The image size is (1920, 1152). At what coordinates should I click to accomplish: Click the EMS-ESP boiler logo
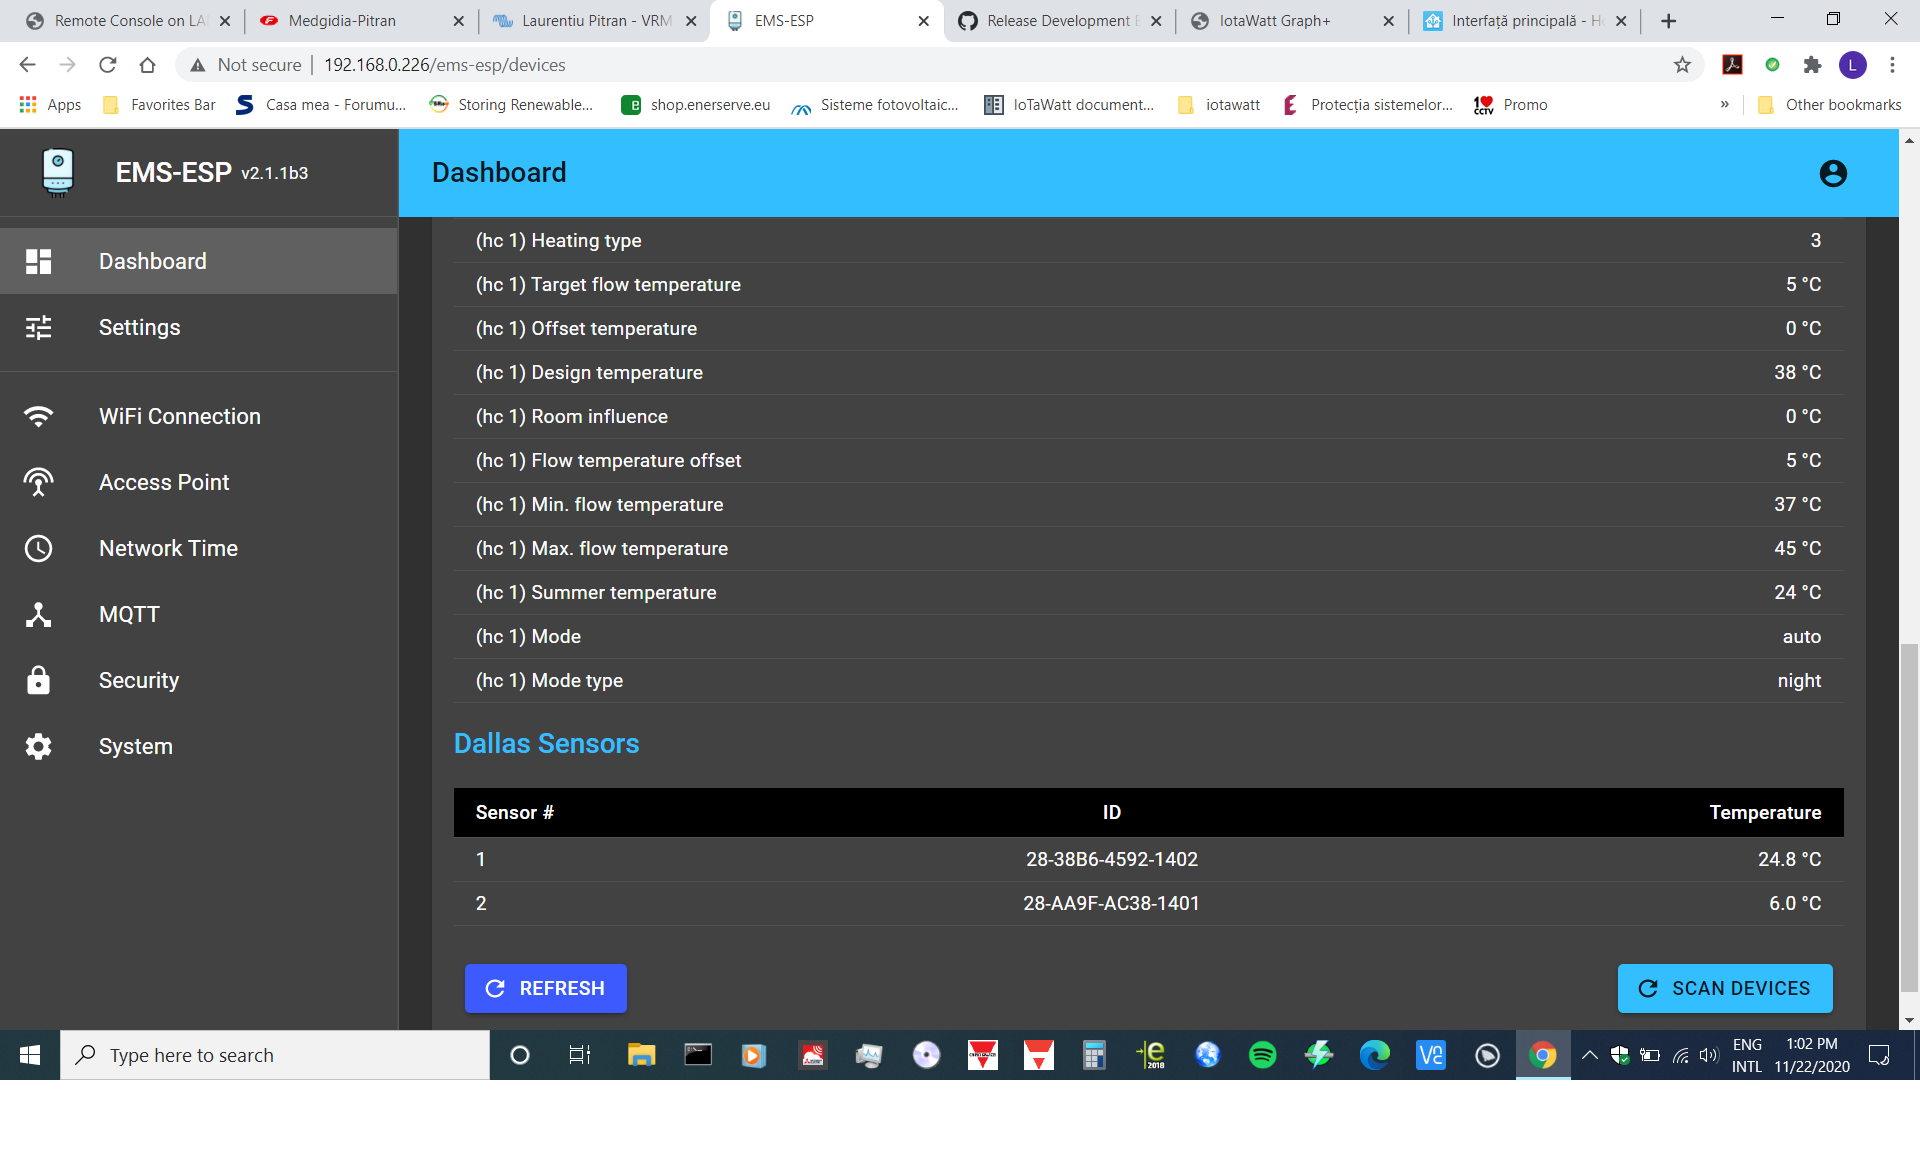coord(57,172)
